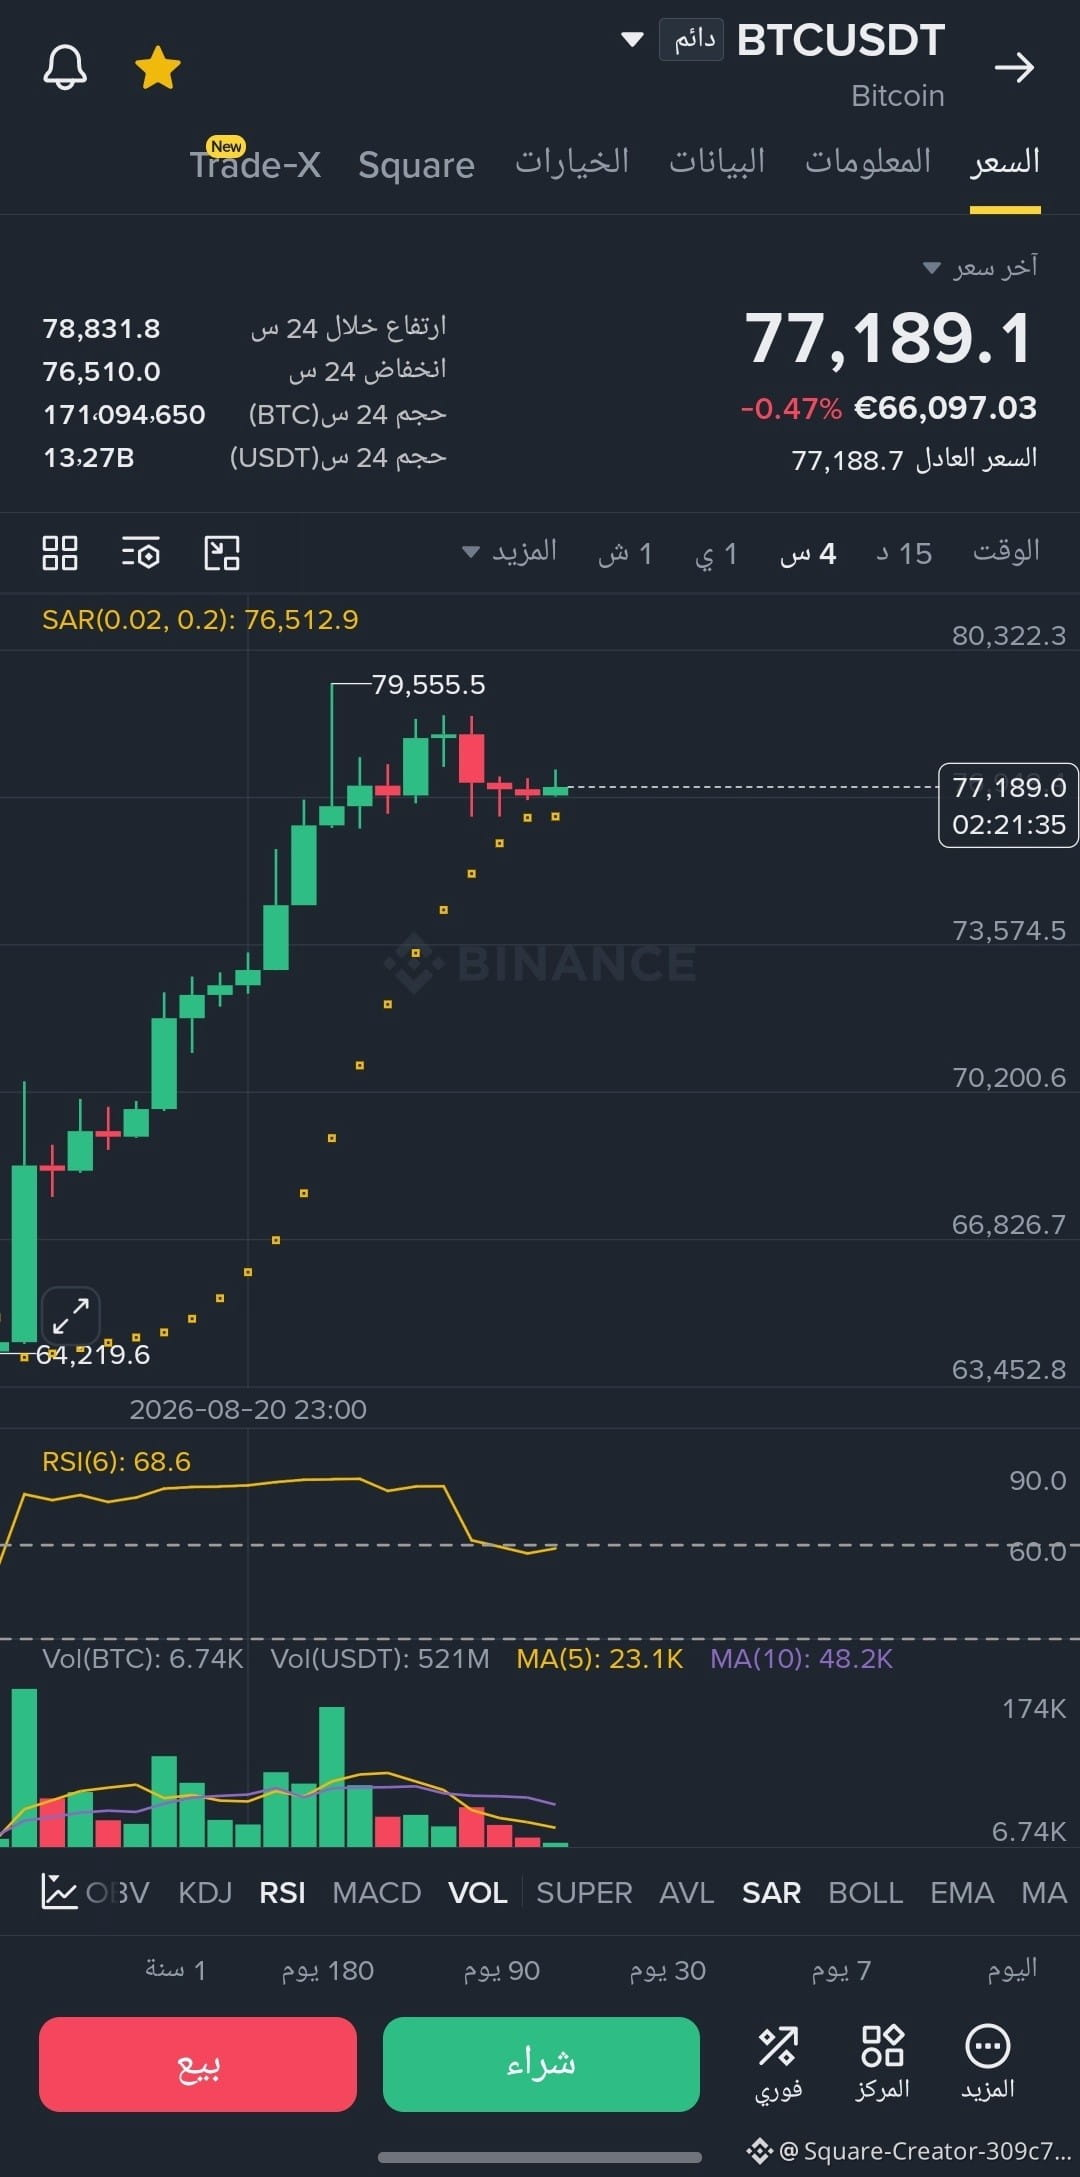
Task: Switch to the السعر tab
Action: (1005, 162)
